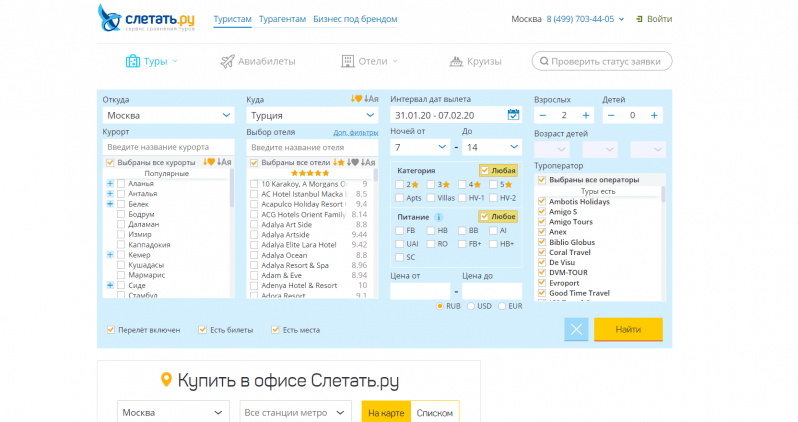The image size is (798, 422).
Task: Sort resorts alphabetically
Action: point(224,162)
